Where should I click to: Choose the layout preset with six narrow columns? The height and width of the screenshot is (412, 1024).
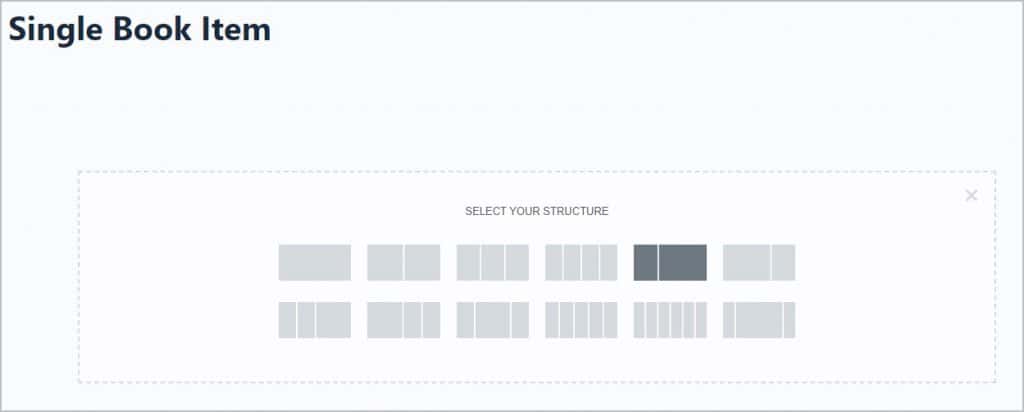click(x=670, y=320)
